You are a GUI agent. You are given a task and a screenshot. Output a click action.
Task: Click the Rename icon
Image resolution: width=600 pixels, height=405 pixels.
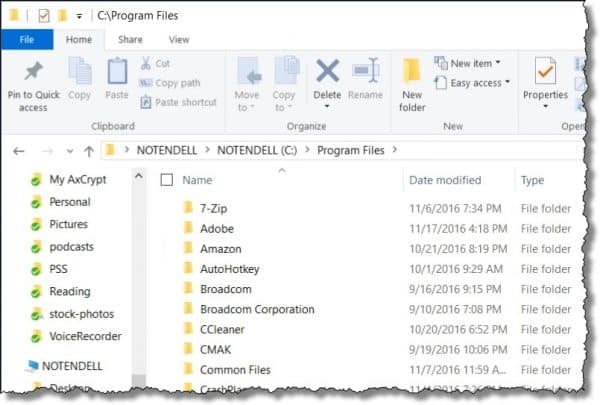point(366,70)
